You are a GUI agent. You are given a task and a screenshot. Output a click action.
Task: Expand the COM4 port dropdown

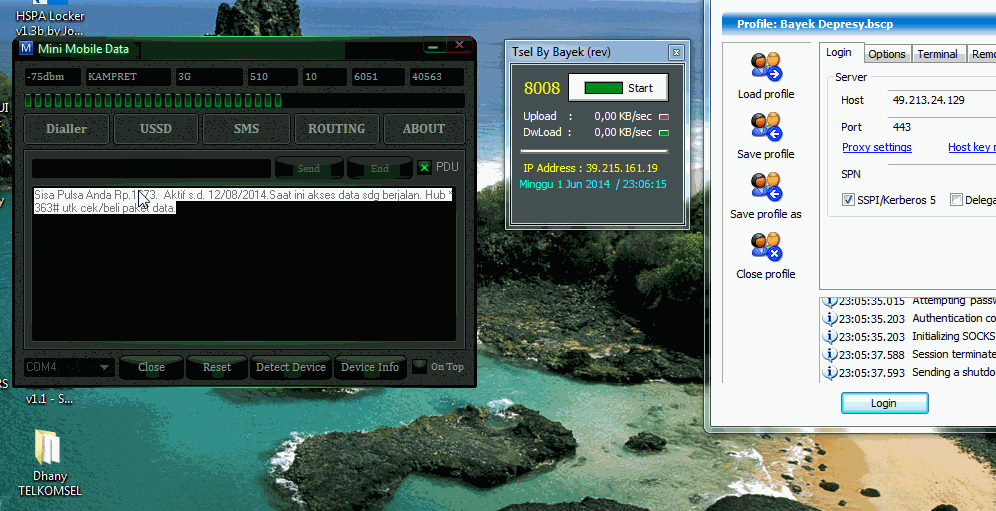(105, 367)
